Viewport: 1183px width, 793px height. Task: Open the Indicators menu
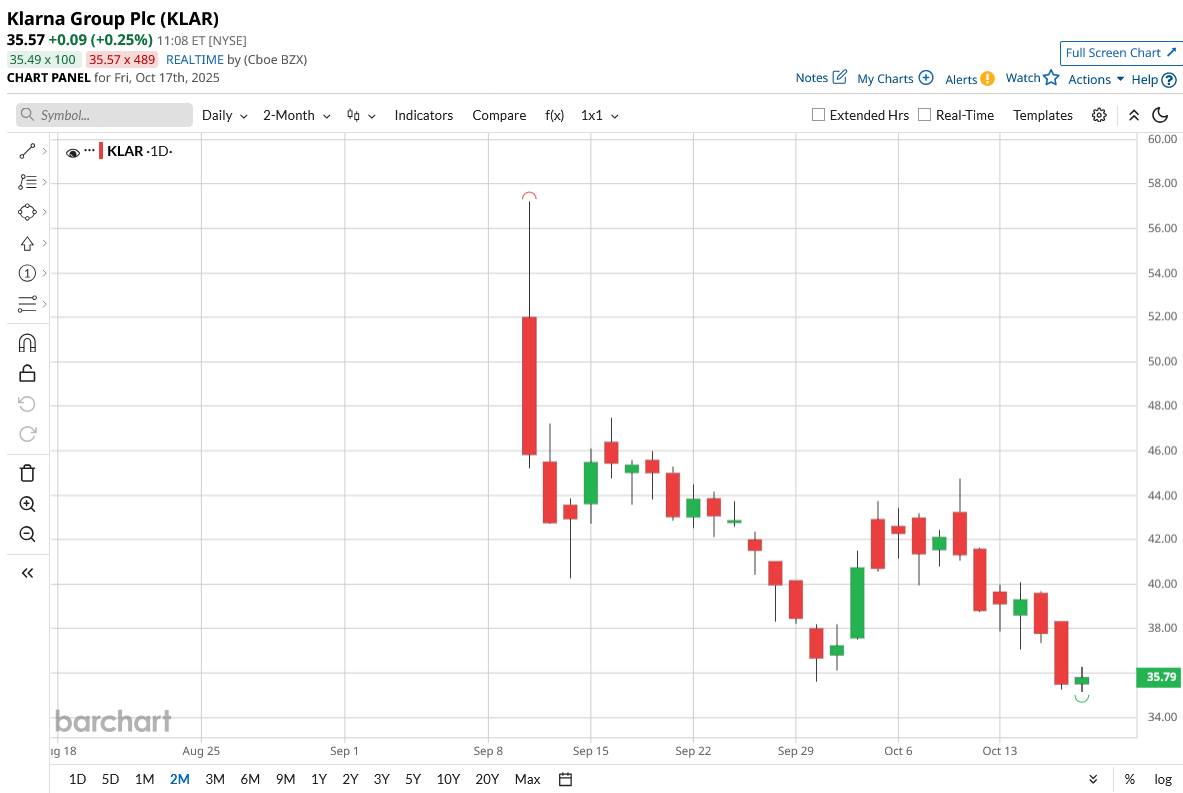pos(423,115)
